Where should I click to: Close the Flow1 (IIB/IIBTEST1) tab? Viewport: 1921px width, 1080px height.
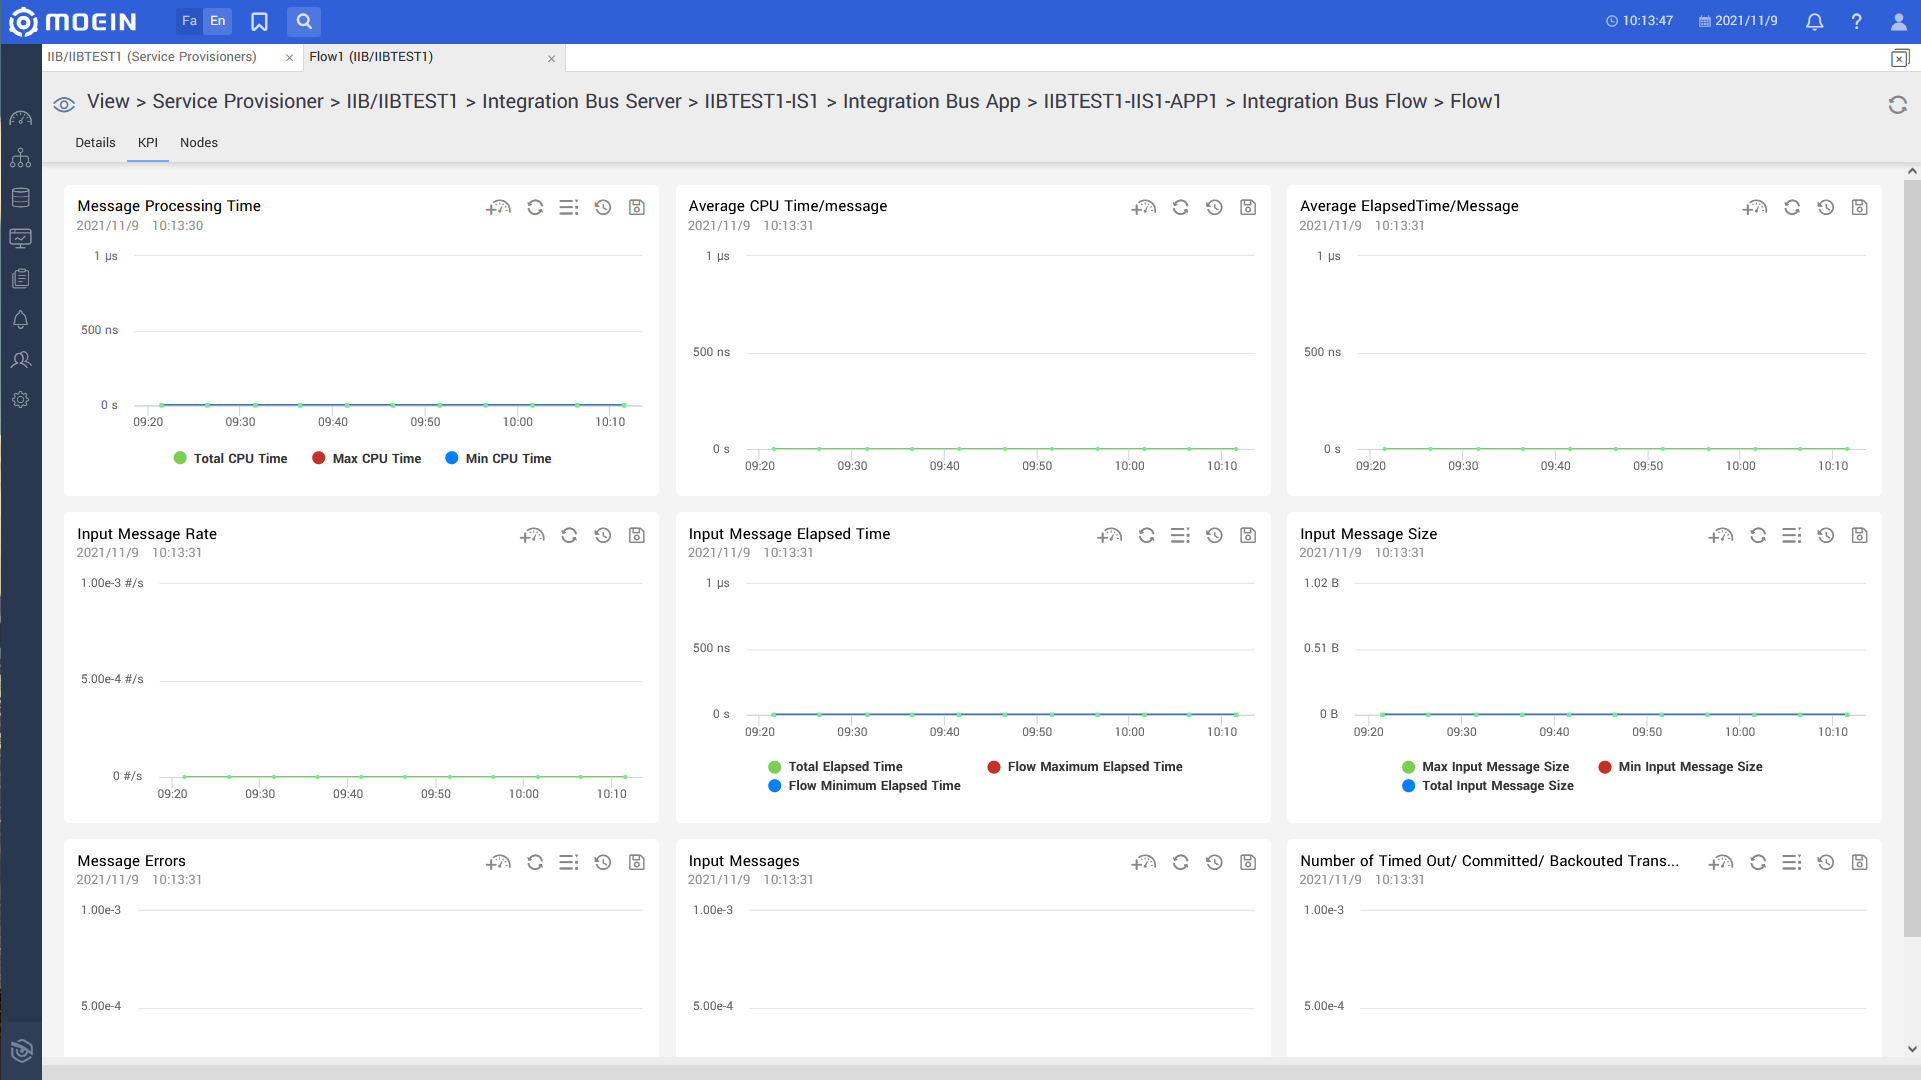(551, 58)
